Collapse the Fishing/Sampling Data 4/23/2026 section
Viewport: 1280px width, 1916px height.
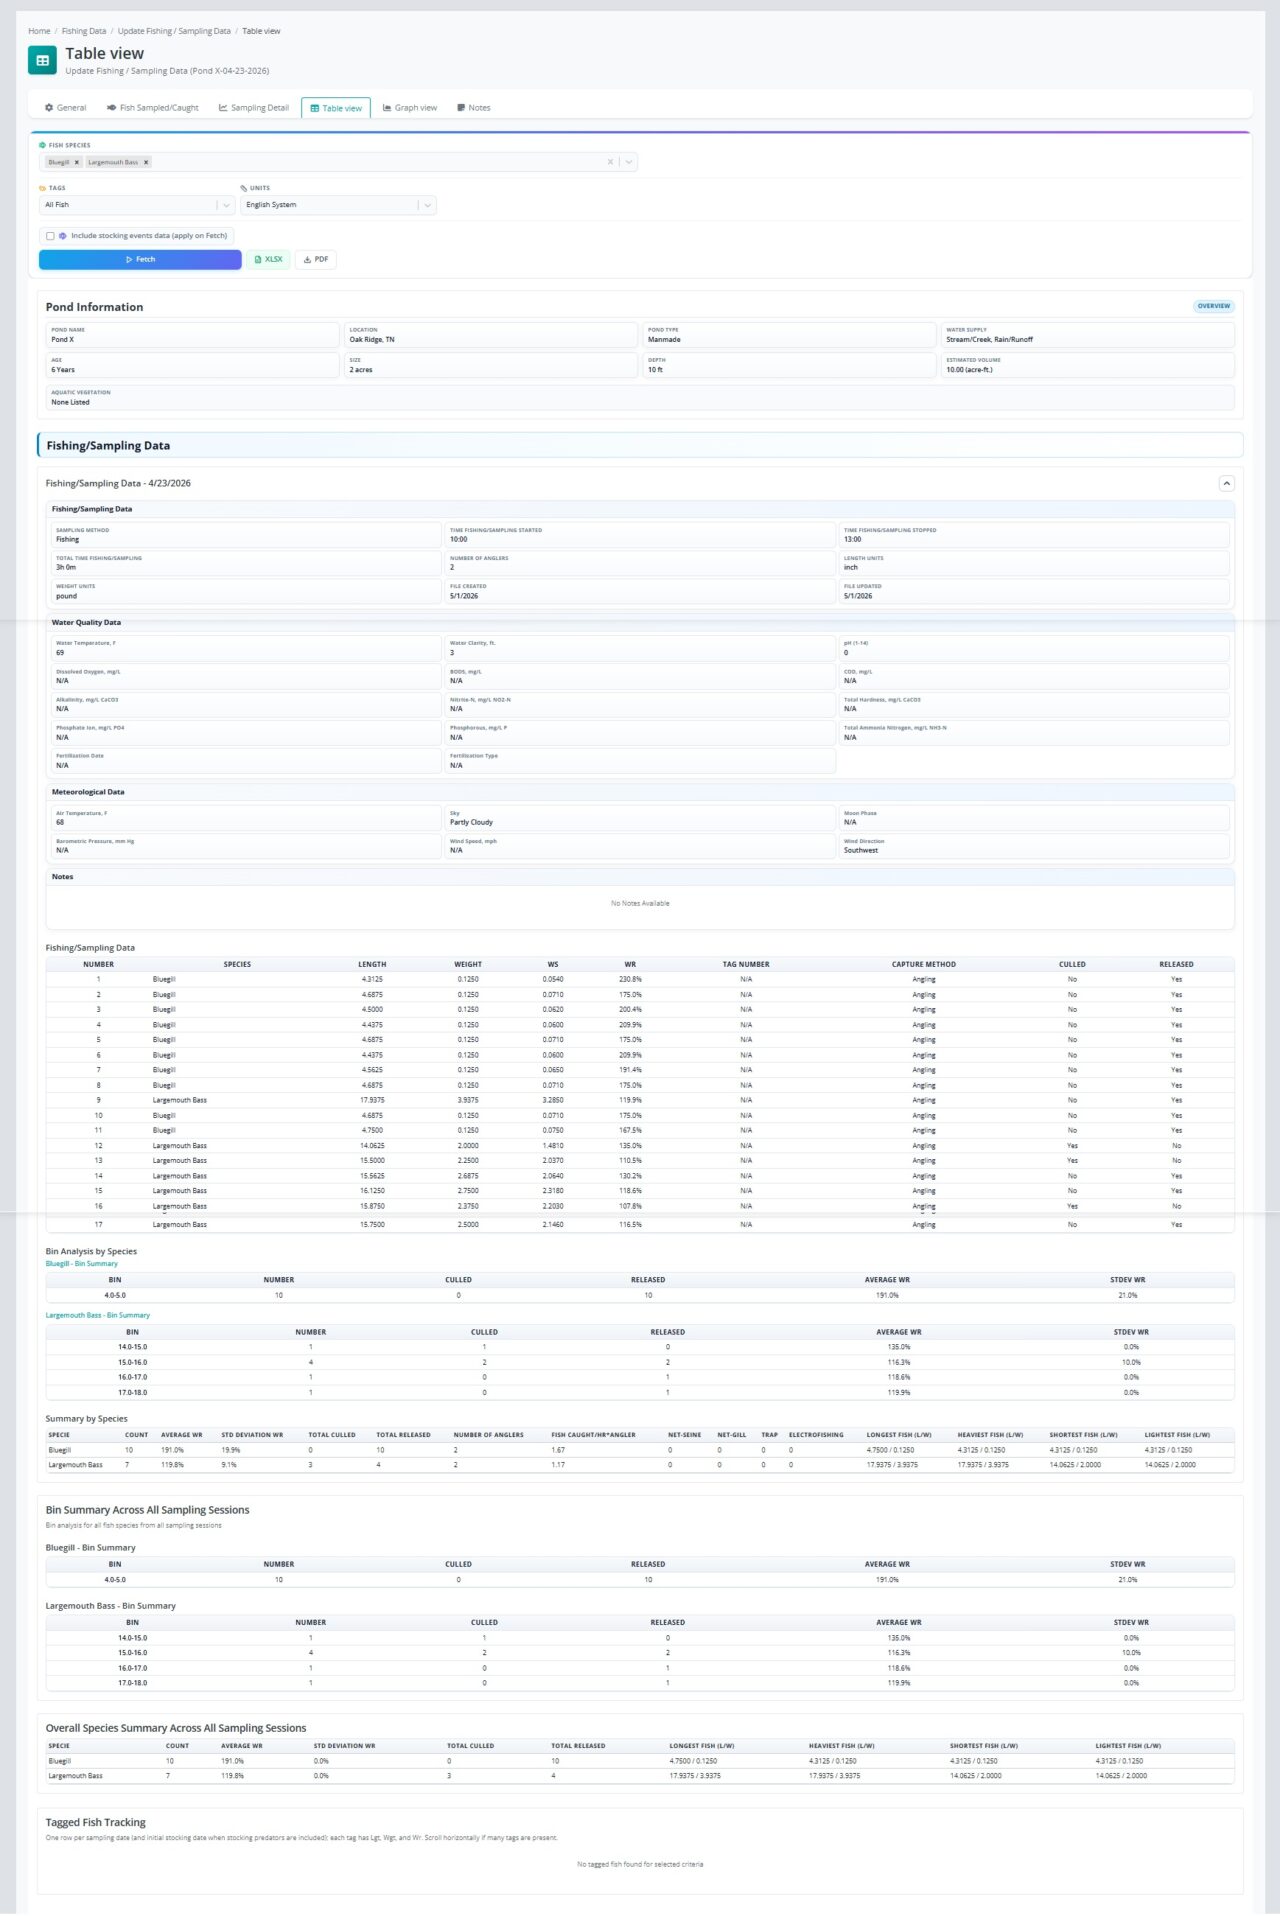1226,483
